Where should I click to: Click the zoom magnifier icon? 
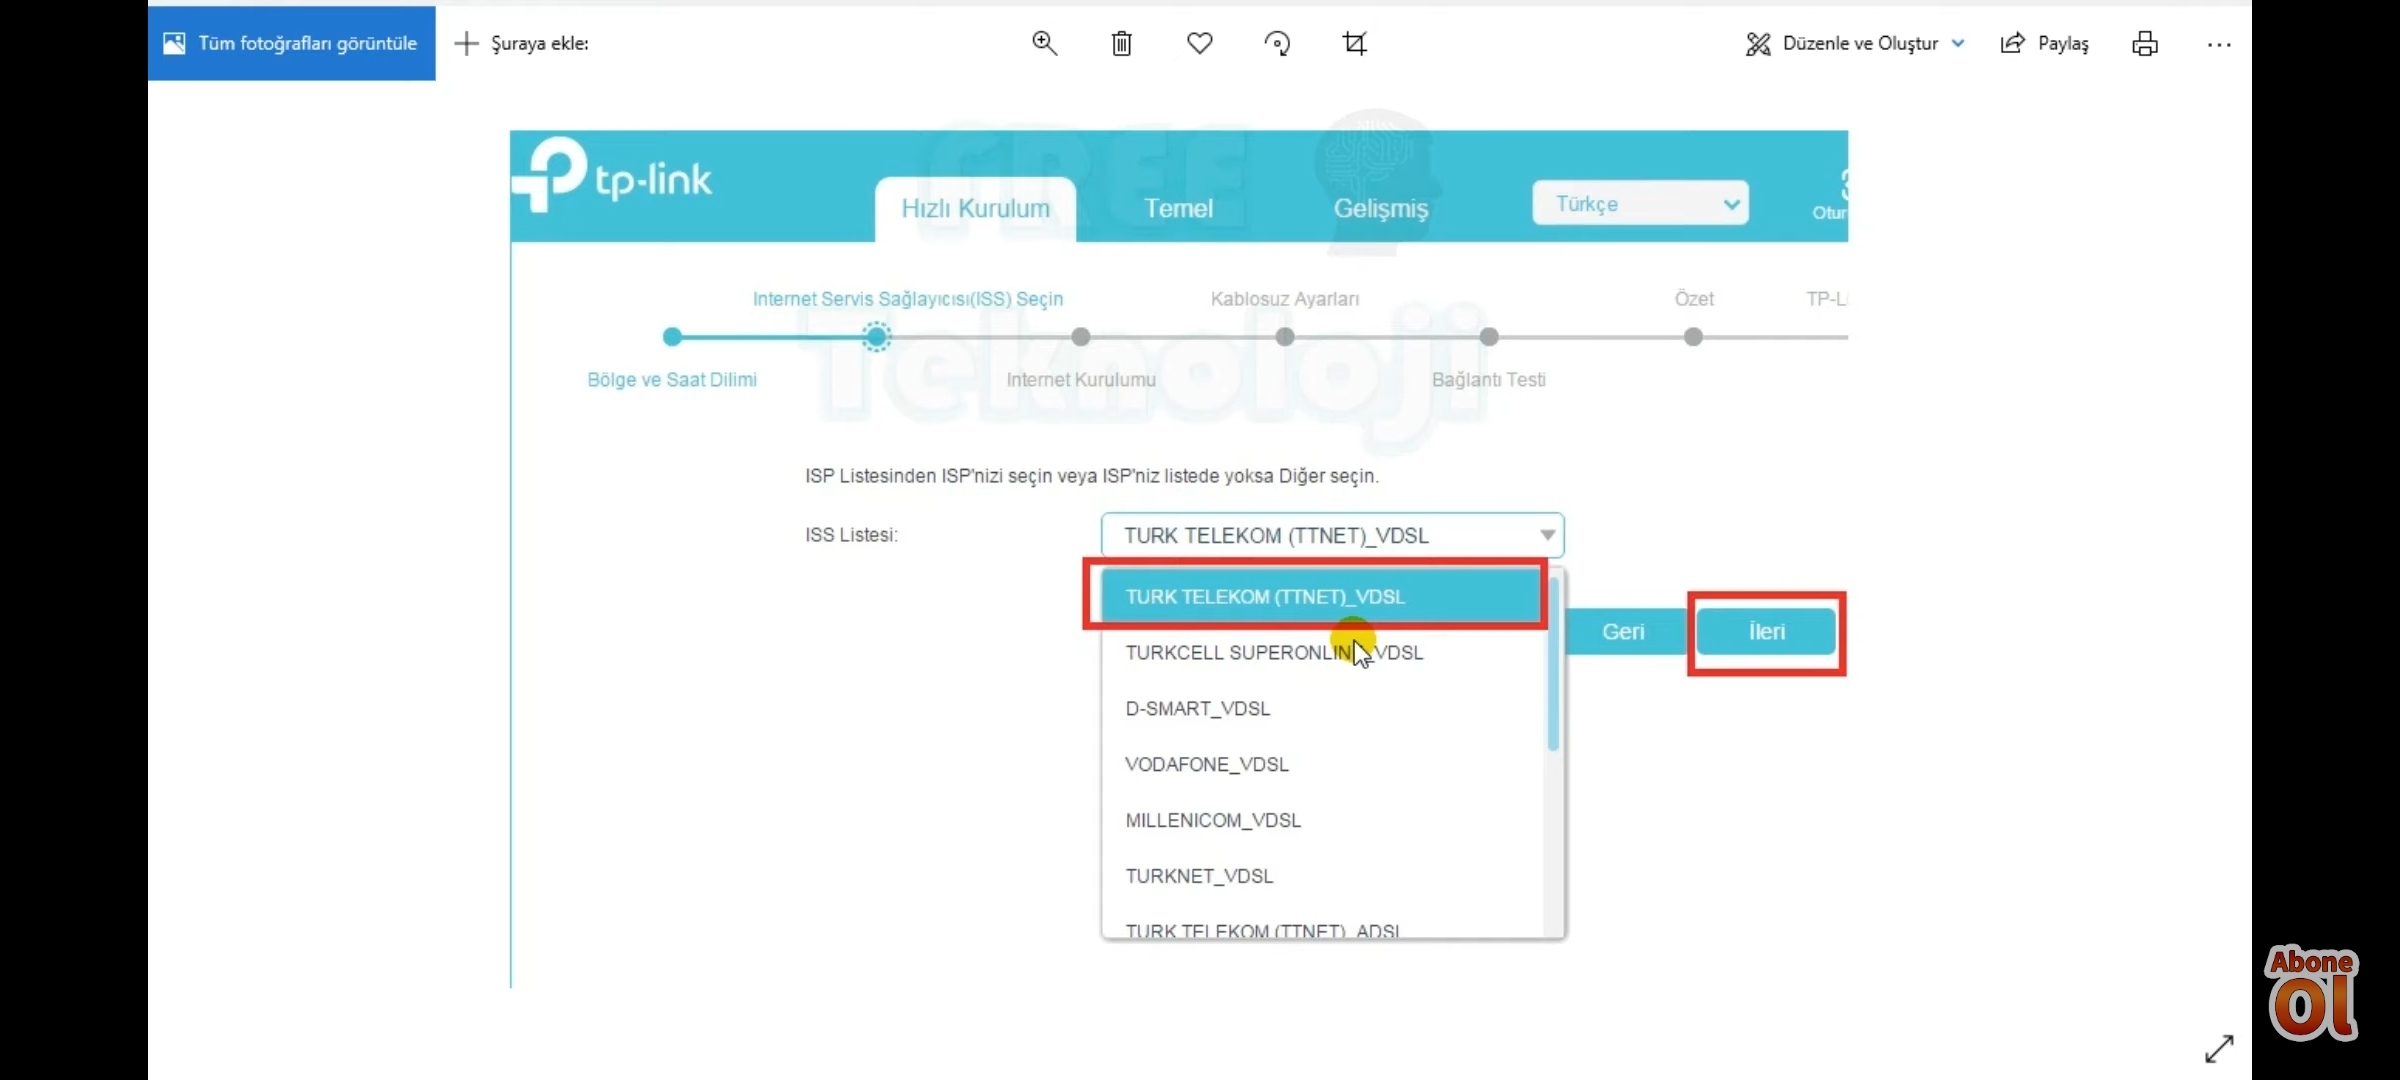[1044, 43]
